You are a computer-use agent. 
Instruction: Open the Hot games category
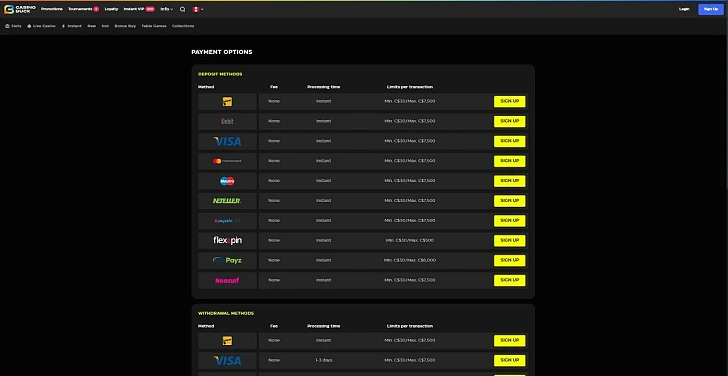[105, 26]
